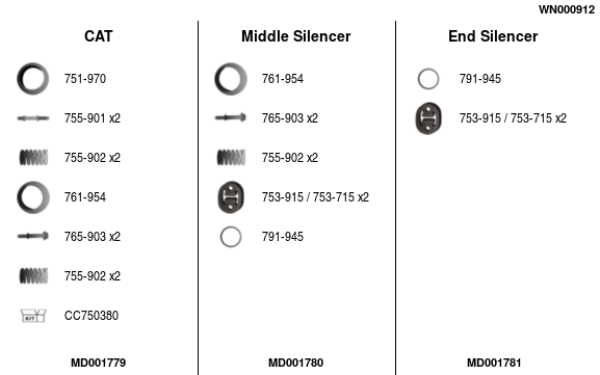This screenshot has width=600, height=375.
Task: Click the first 755-902 spring icon in CAT
Action: point(34,157)
